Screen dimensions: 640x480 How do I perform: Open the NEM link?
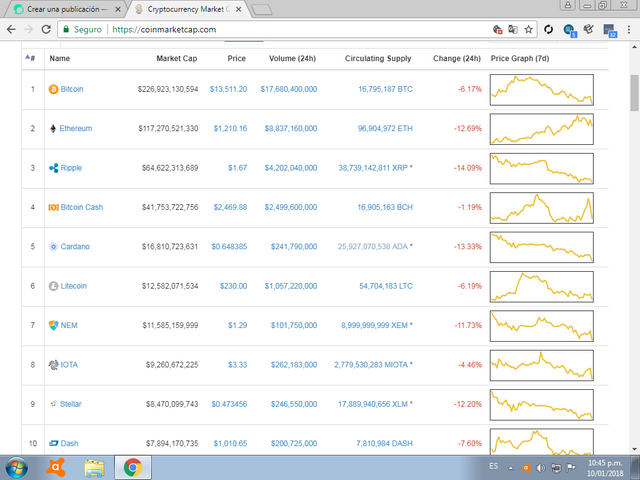(x=69, y=325)
